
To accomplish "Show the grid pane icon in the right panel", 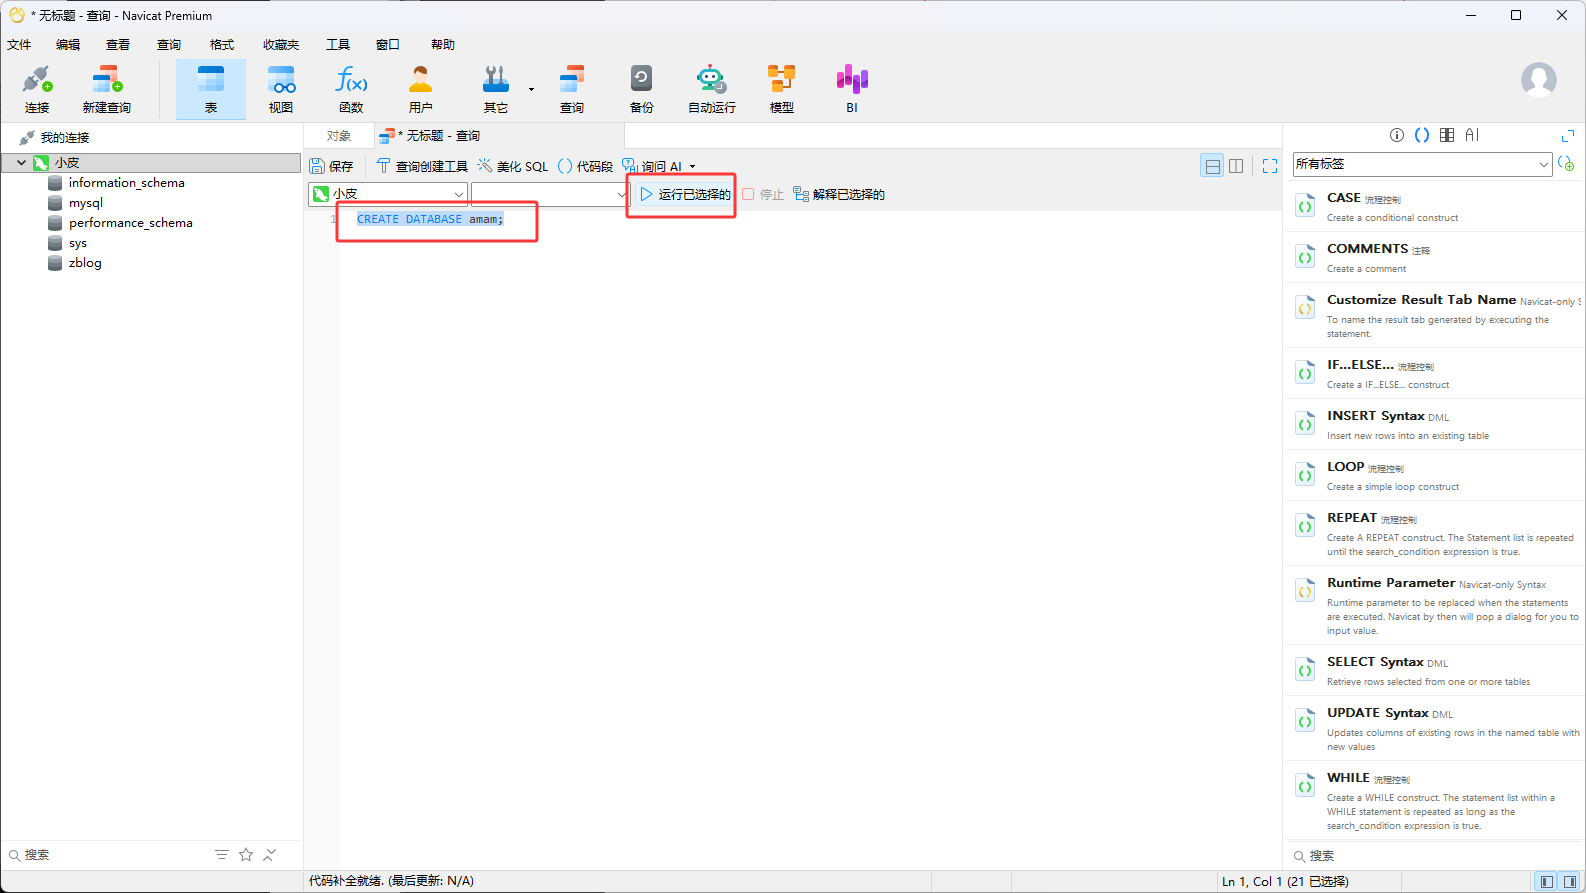I will (1447, 135).
